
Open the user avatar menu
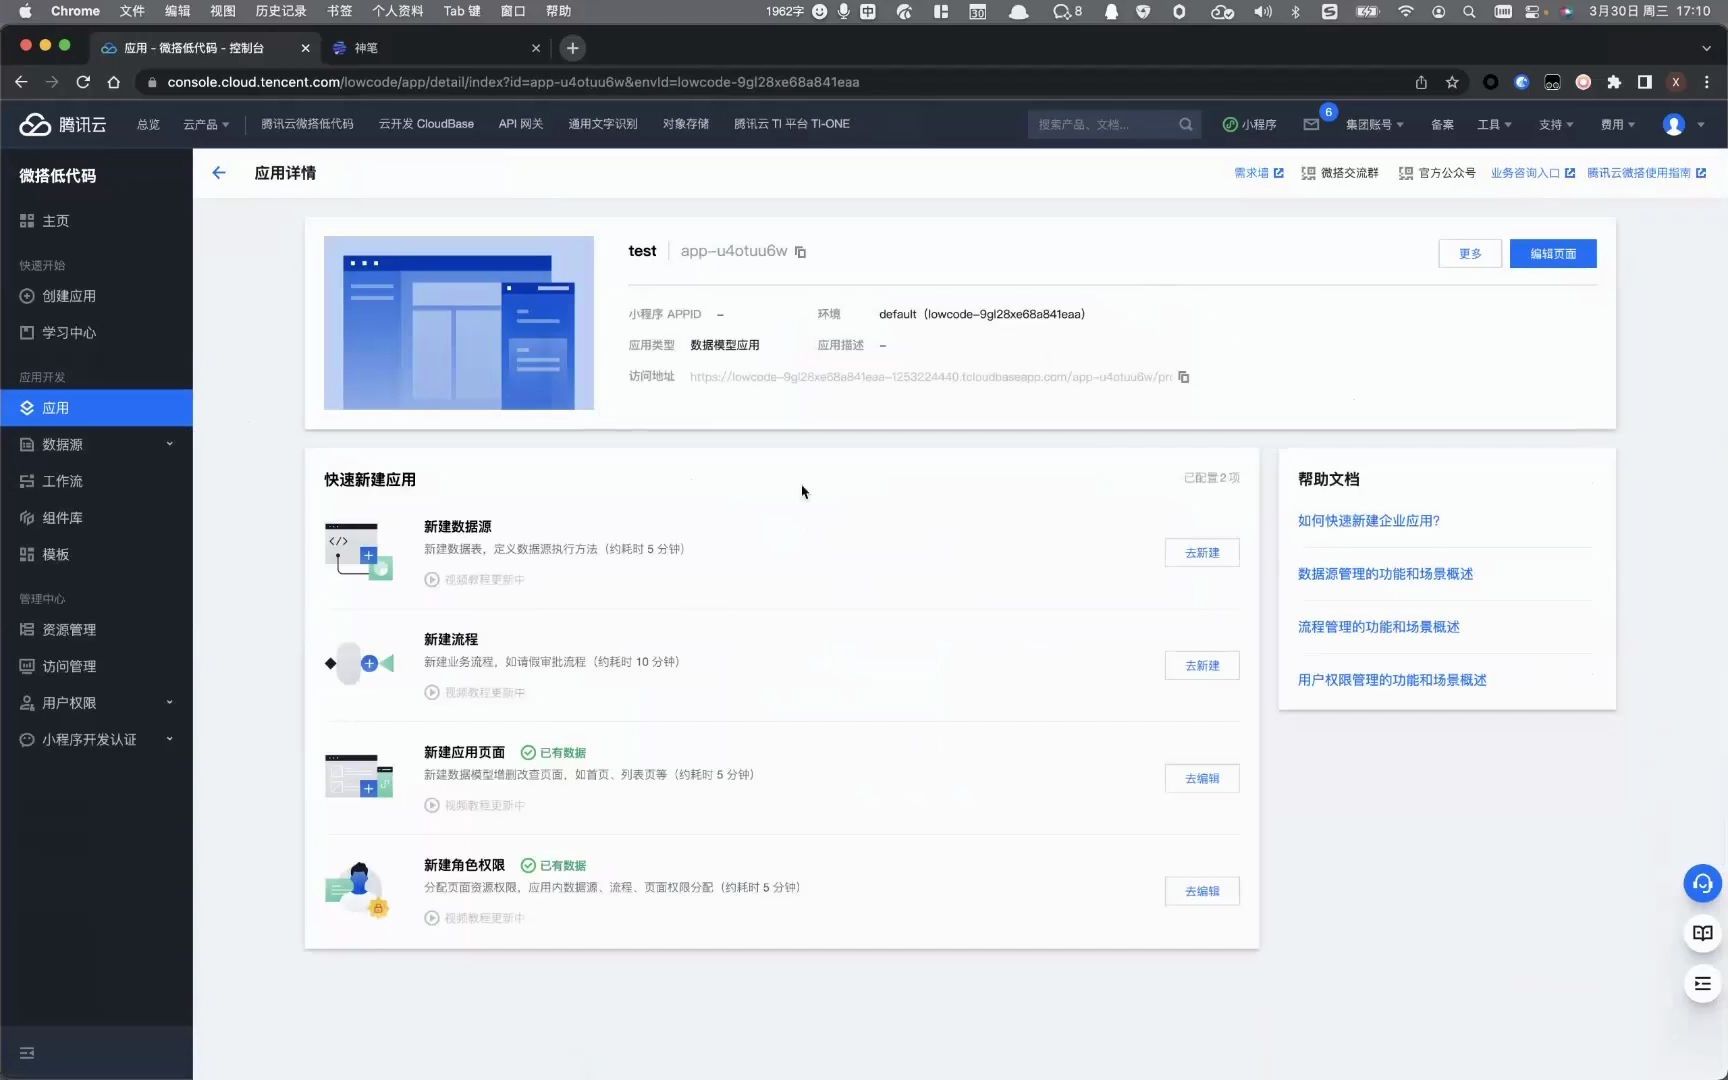point(1674,124)
